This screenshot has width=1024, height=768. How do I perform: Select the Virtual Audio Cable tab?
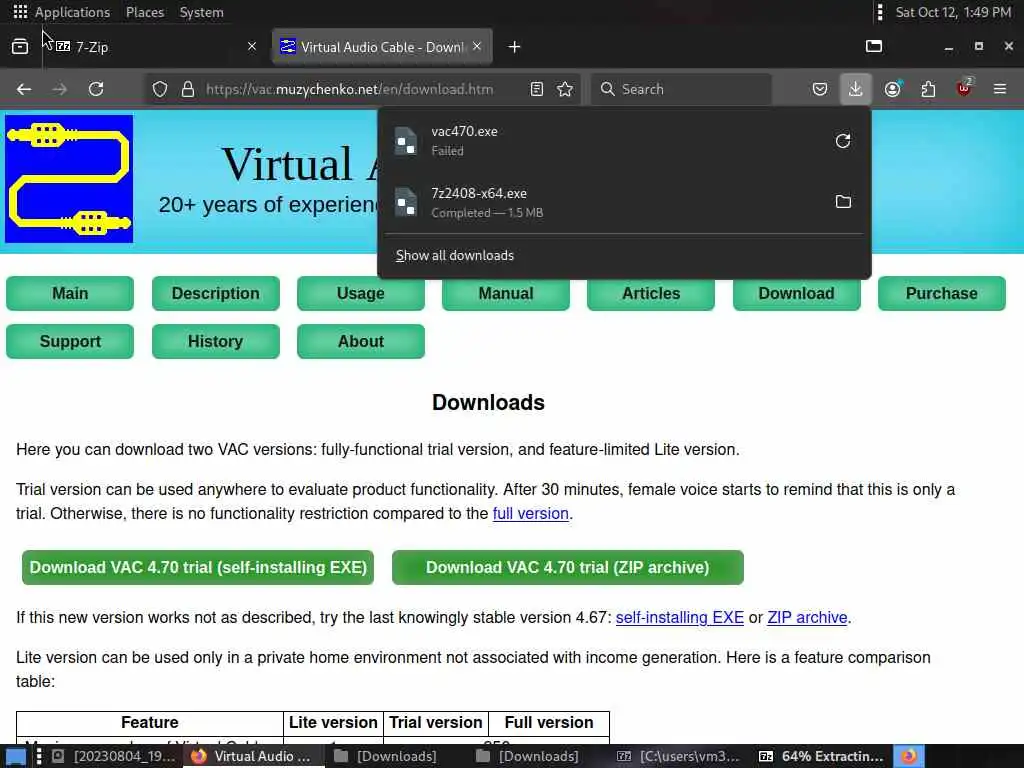(x=382, y=47)
